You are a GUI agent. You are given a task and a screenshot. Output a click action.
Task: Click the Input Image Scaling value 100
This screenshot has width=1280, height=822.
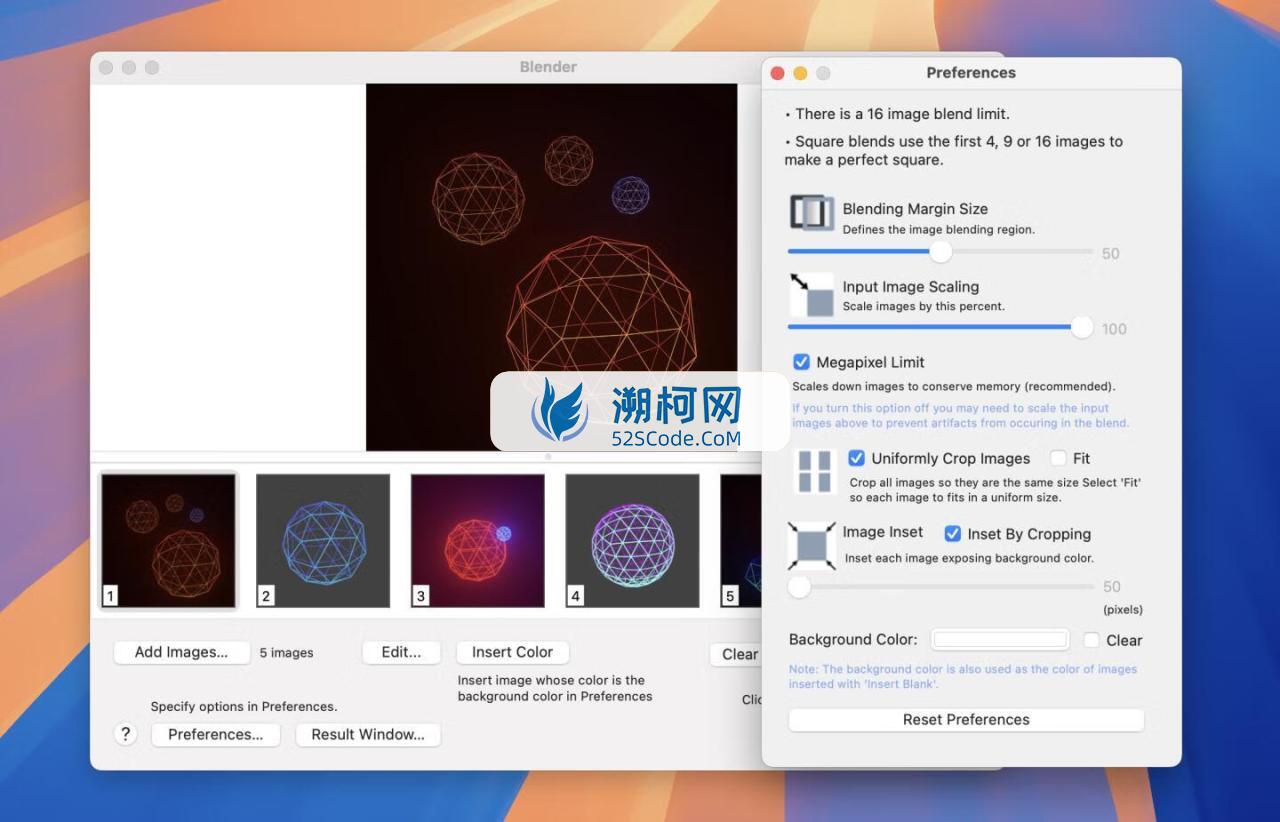[x=1114, y=329]
